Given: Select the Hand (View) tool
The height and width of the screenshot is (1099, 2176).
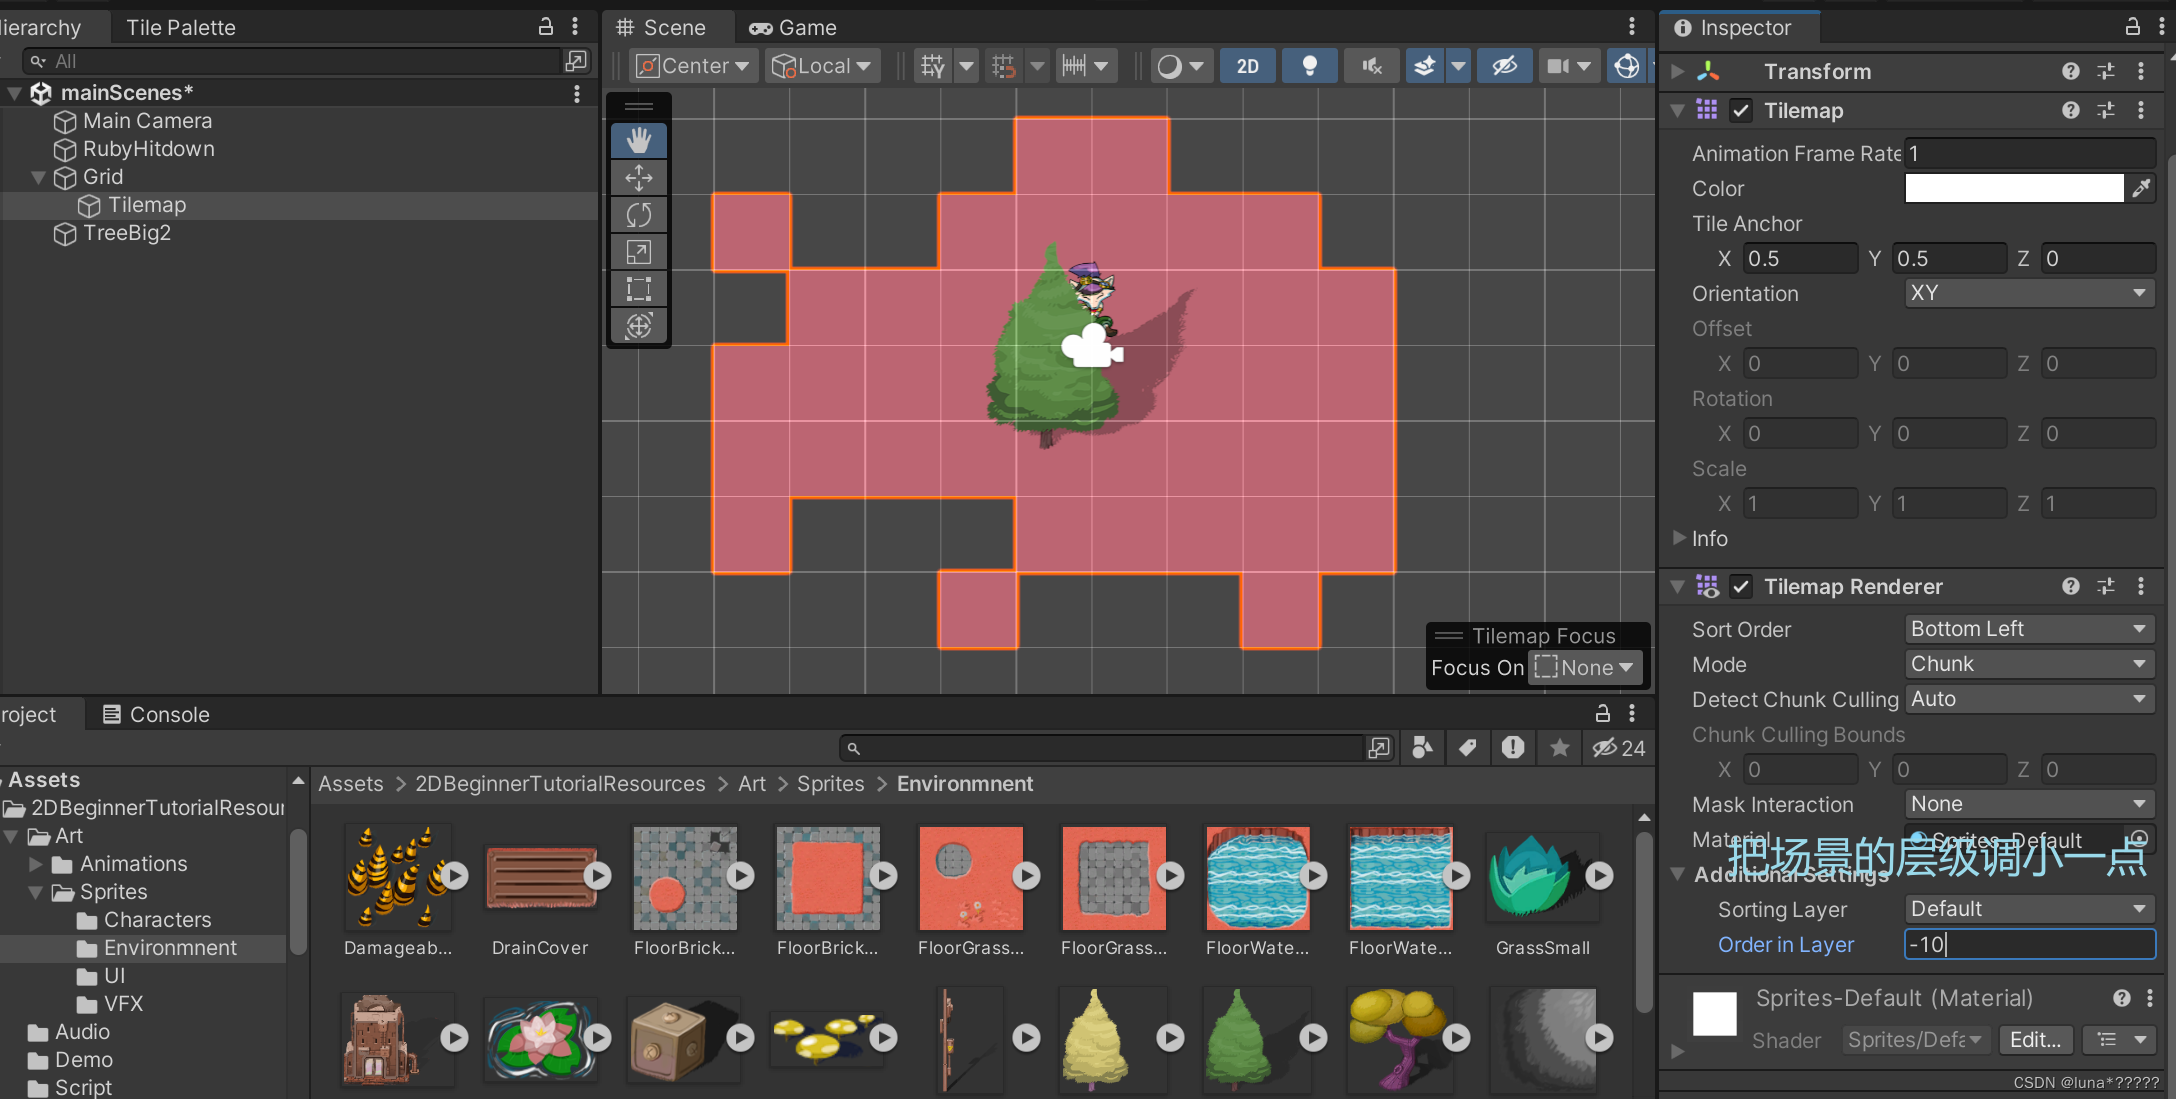Looking at the screenshot, I should [639, 141].
